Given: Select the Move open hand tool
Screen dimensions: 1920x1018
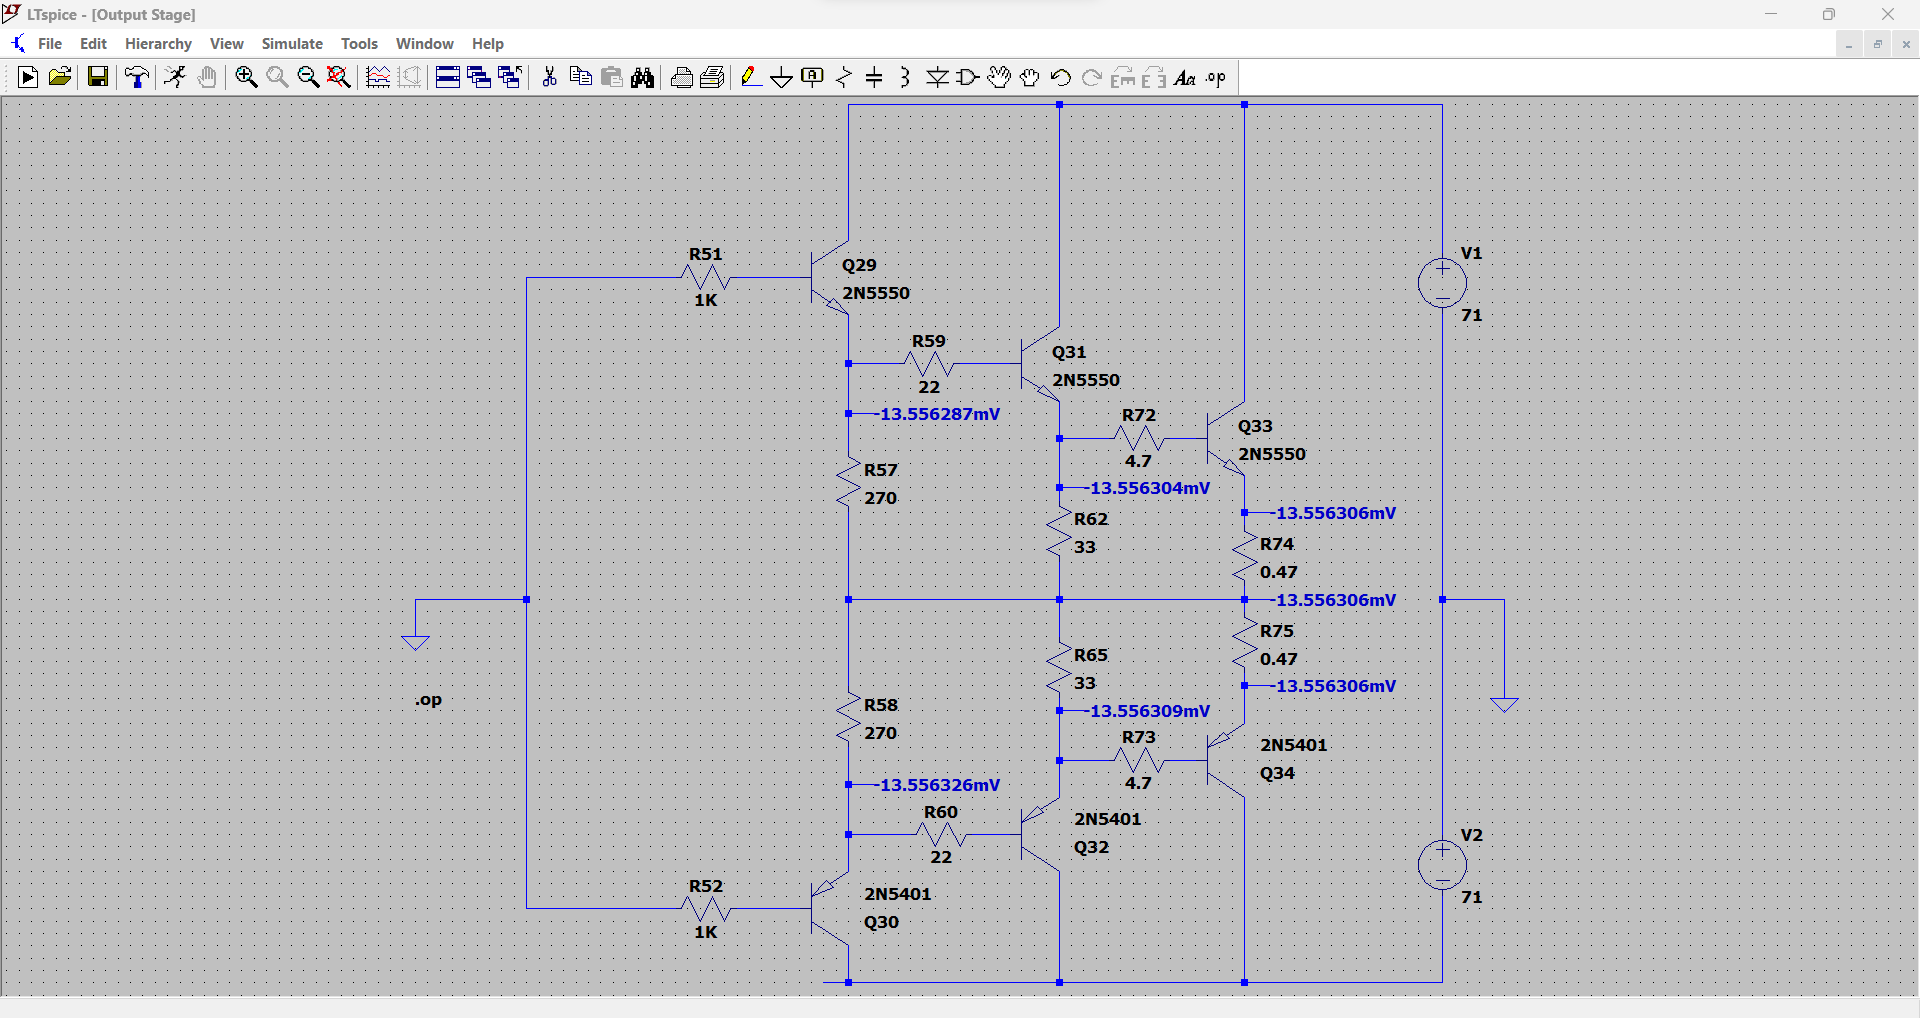Looking at the screenshot, I should pos(999,78).
